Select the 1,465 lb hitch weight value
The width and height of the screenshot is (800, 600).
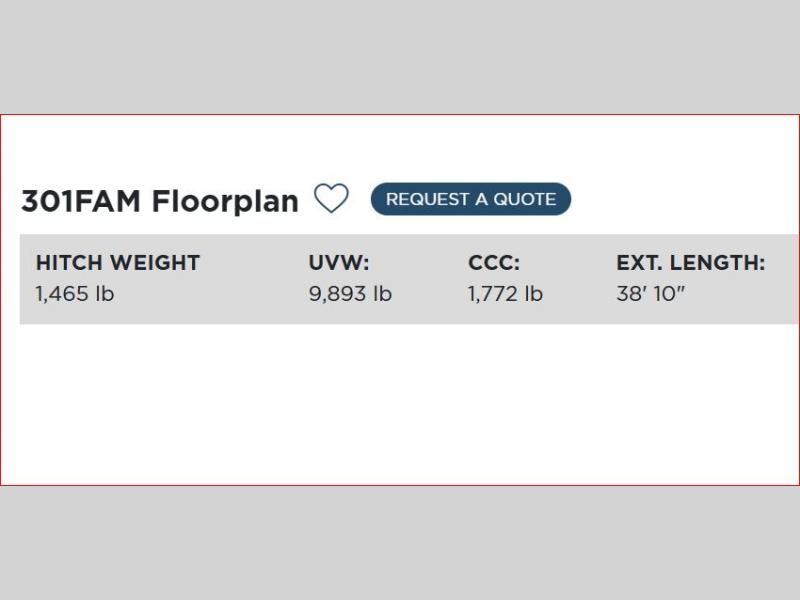coord(75,294)
